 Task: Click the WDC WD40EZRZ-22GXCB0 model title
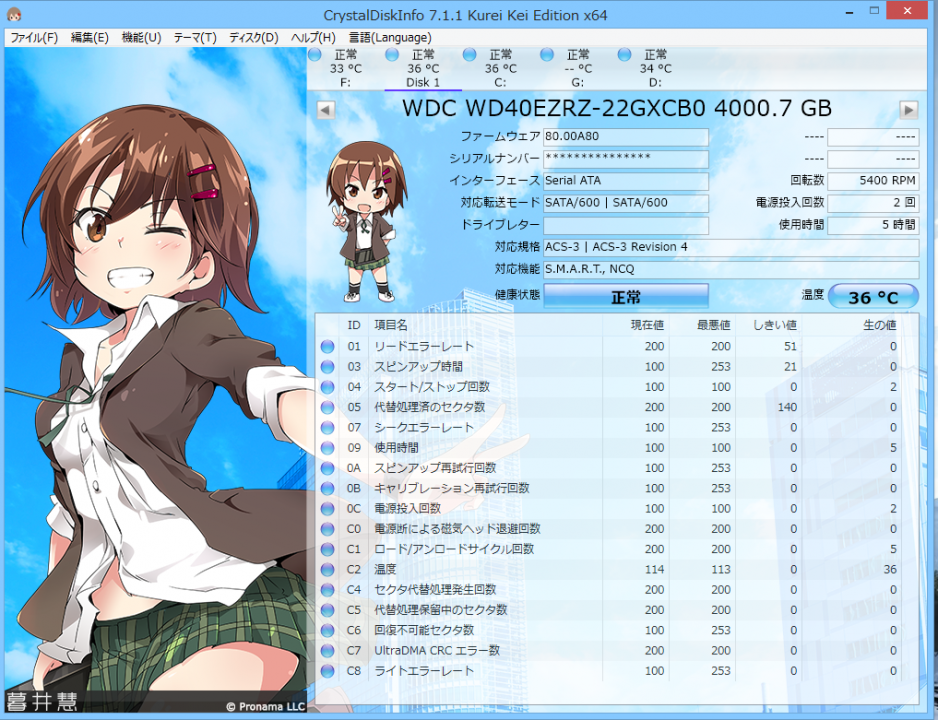click(x=617, y=108)
